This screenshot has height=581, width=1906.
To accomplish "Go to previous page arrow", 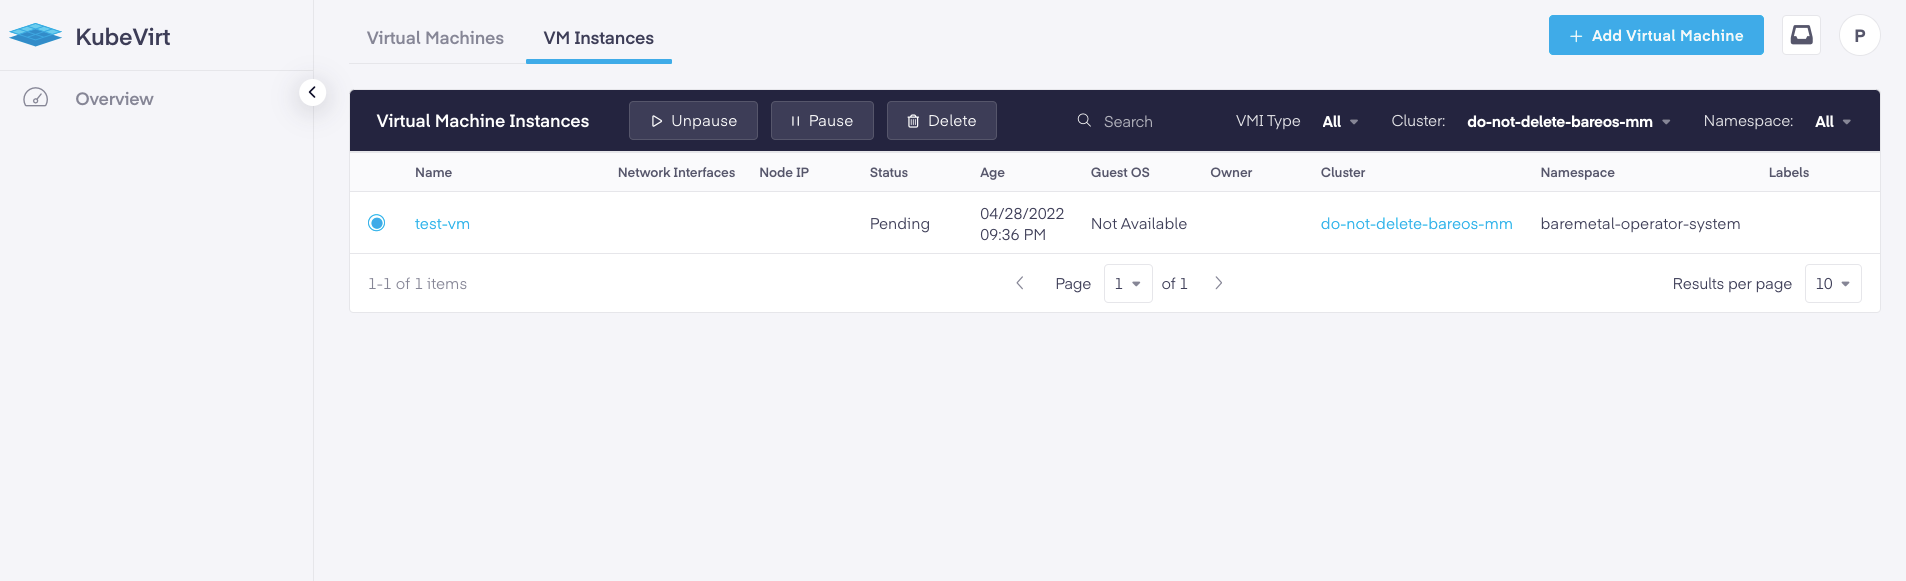I will (x=1020, y=283).
